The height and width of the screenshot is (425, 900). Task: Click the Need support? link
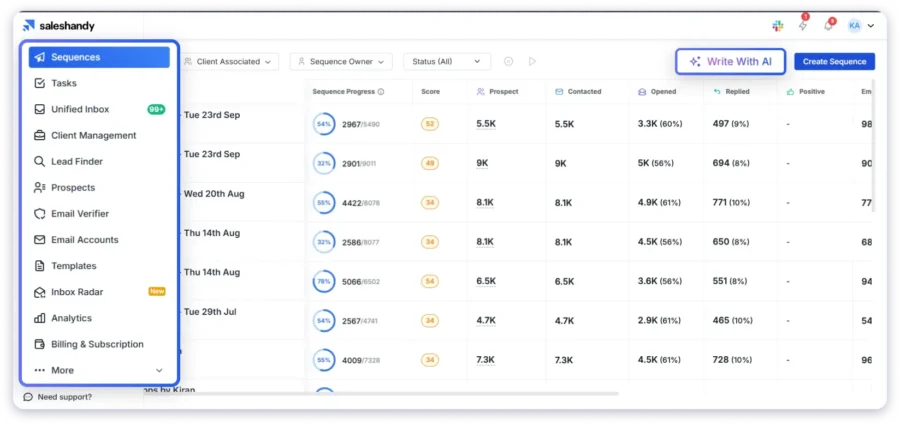64,397
